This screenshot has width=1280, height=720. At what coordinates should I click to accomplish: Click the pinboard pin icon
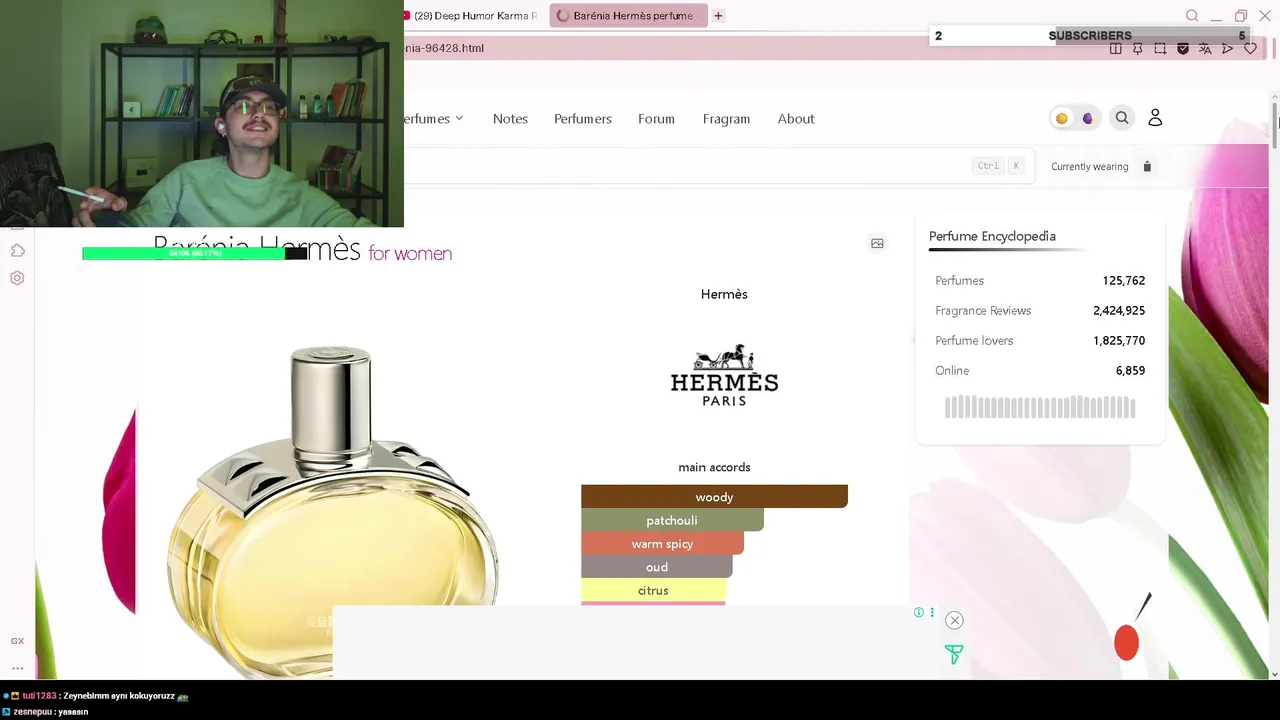1137,48
